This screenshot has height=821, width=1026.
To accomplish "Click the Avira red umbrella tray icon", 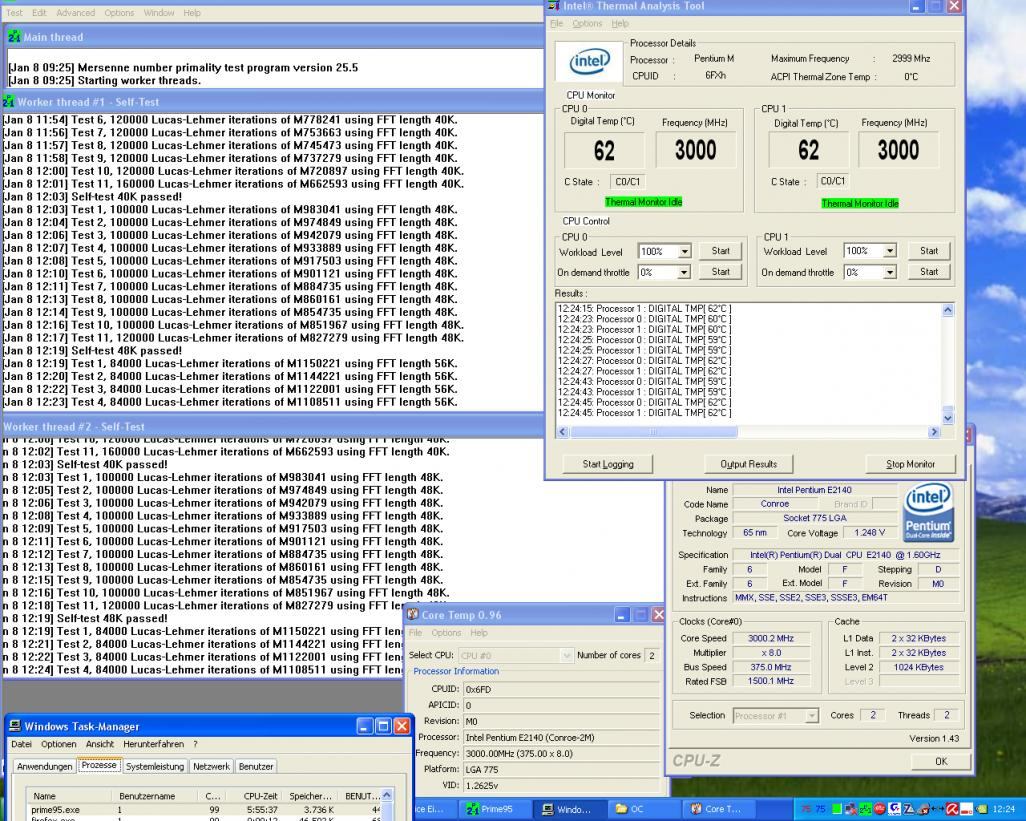I will pyautogui.click(x=952, y=809).
